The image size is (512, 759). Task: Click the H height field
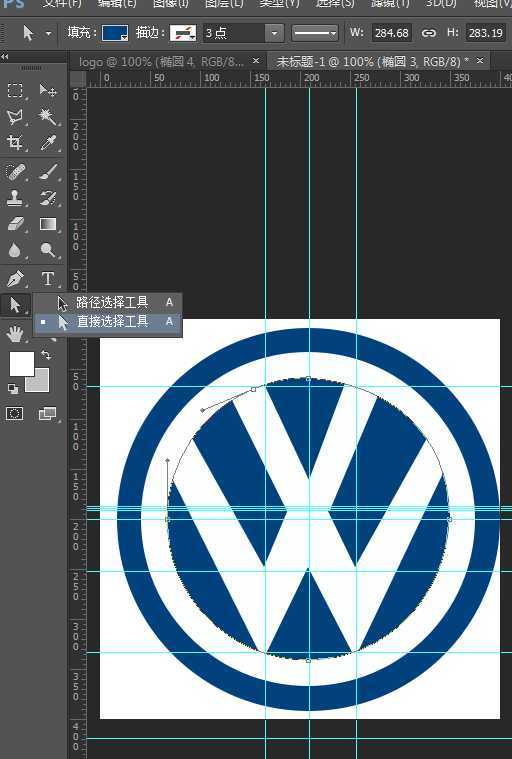[x=485, y=33]
